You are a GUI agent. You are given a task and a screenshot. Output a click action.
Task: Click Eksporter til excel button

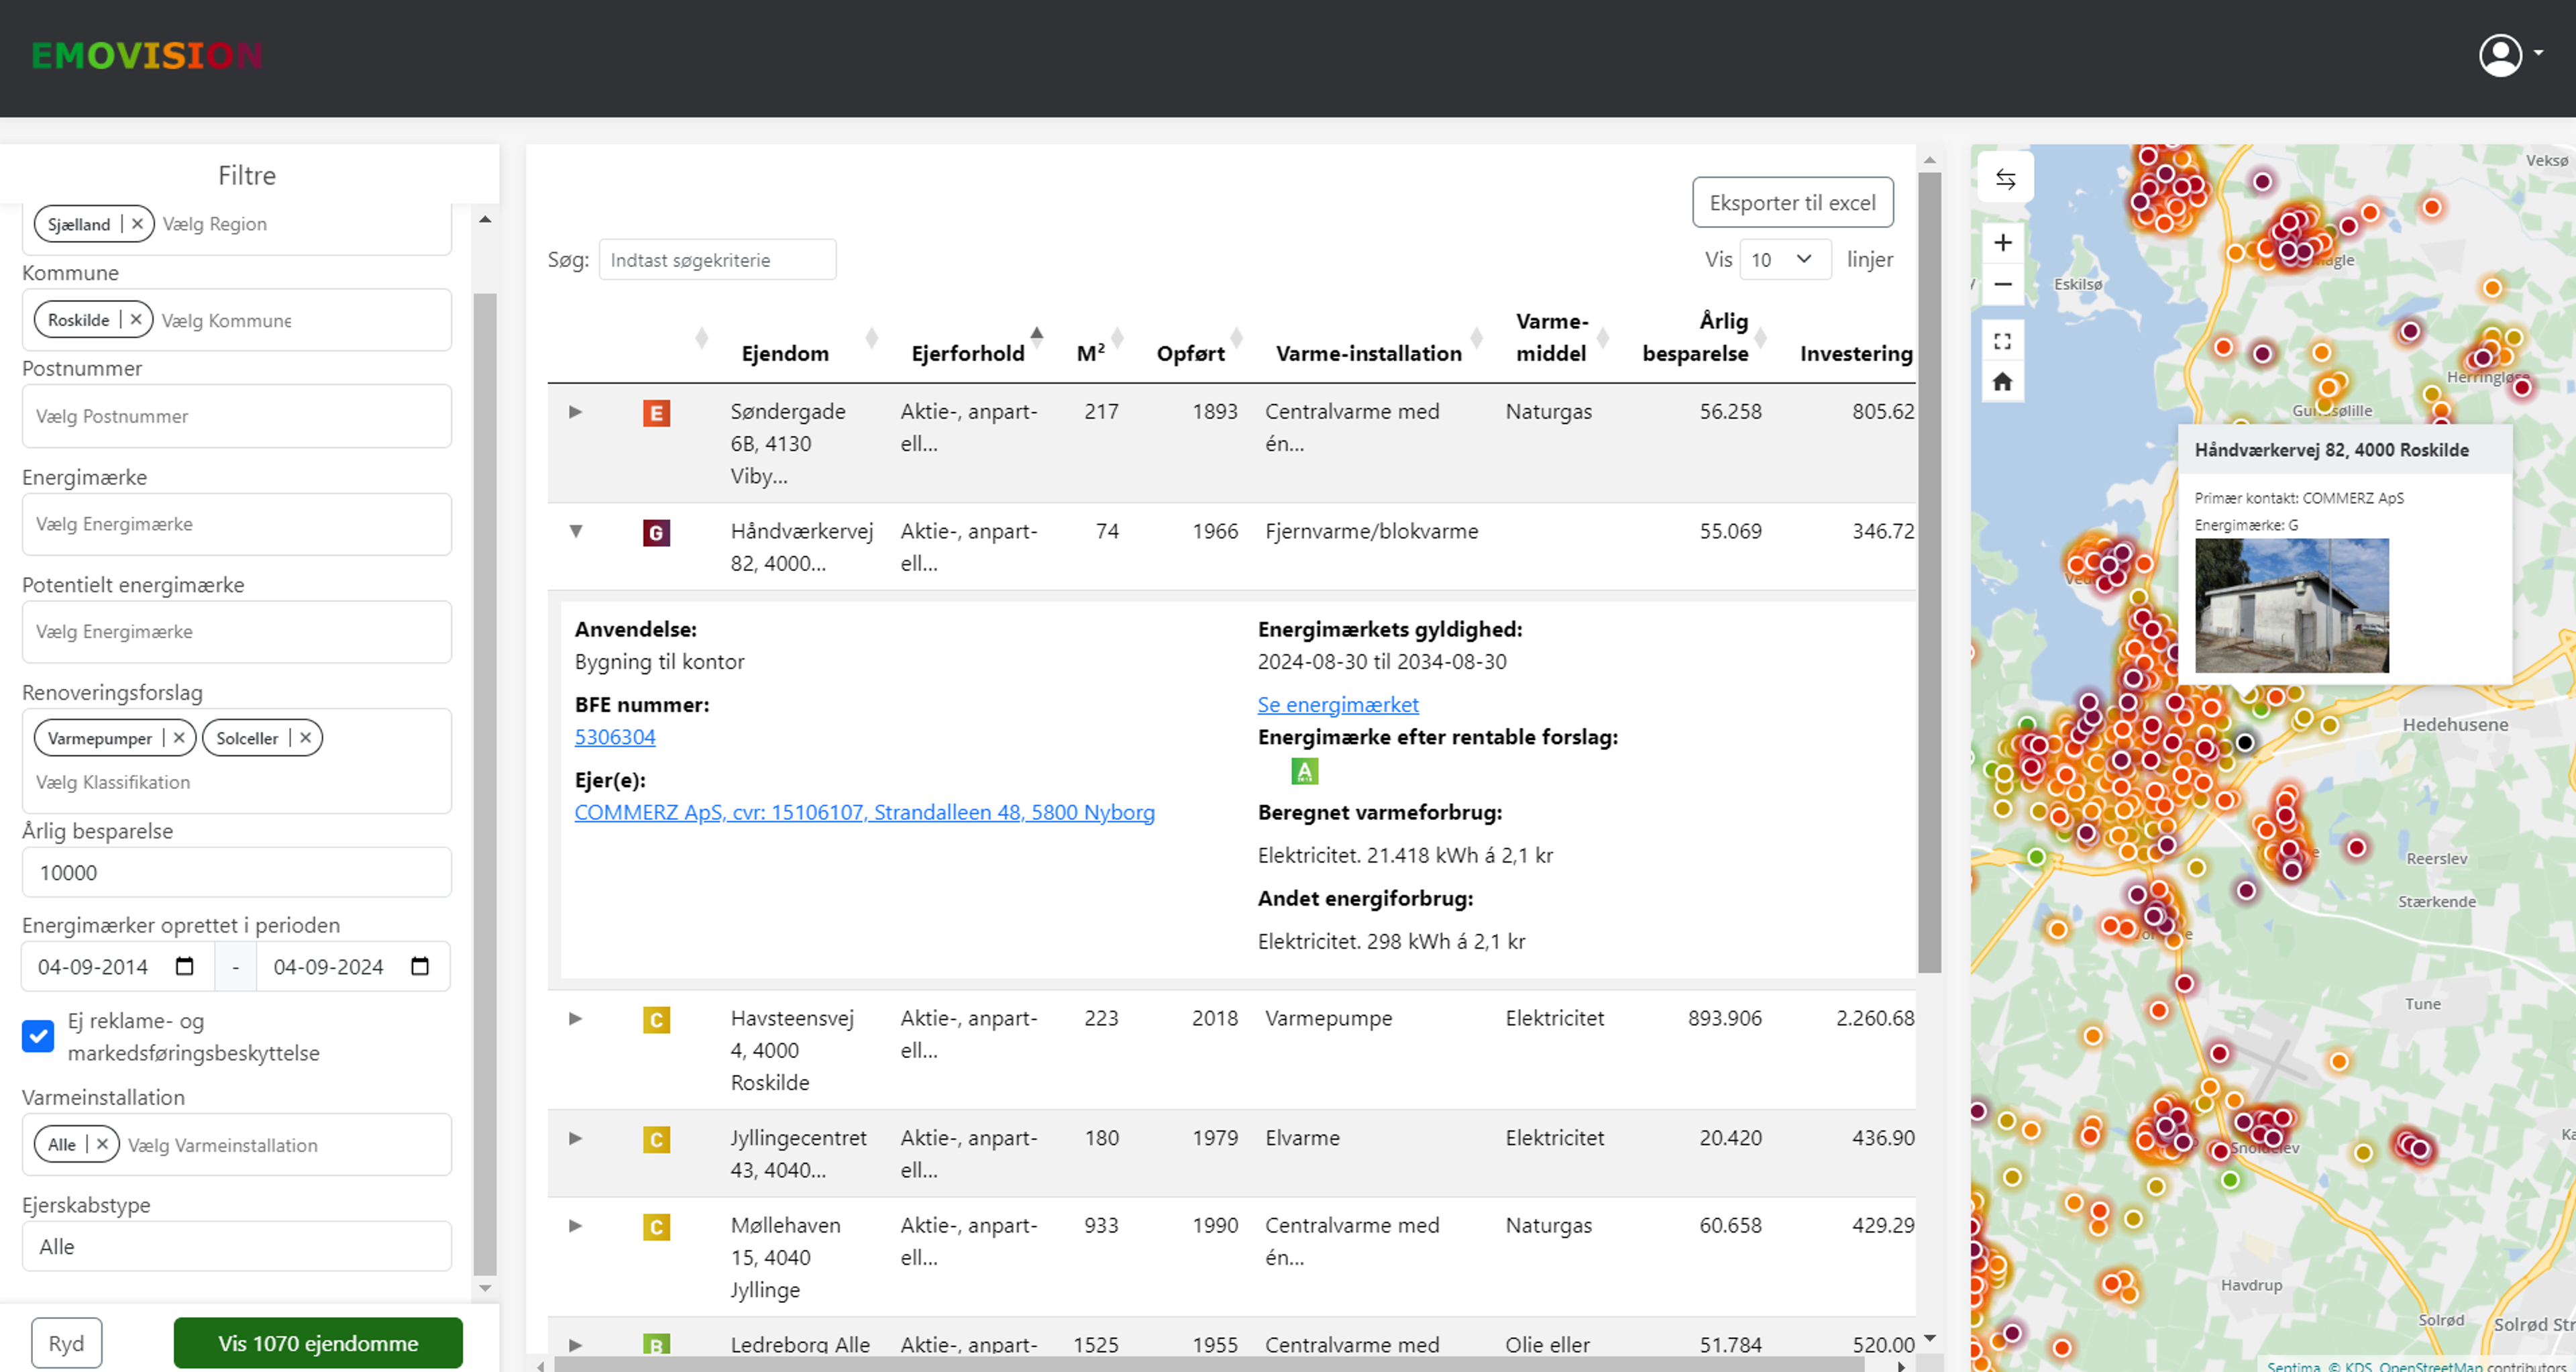coord(1792,203)
